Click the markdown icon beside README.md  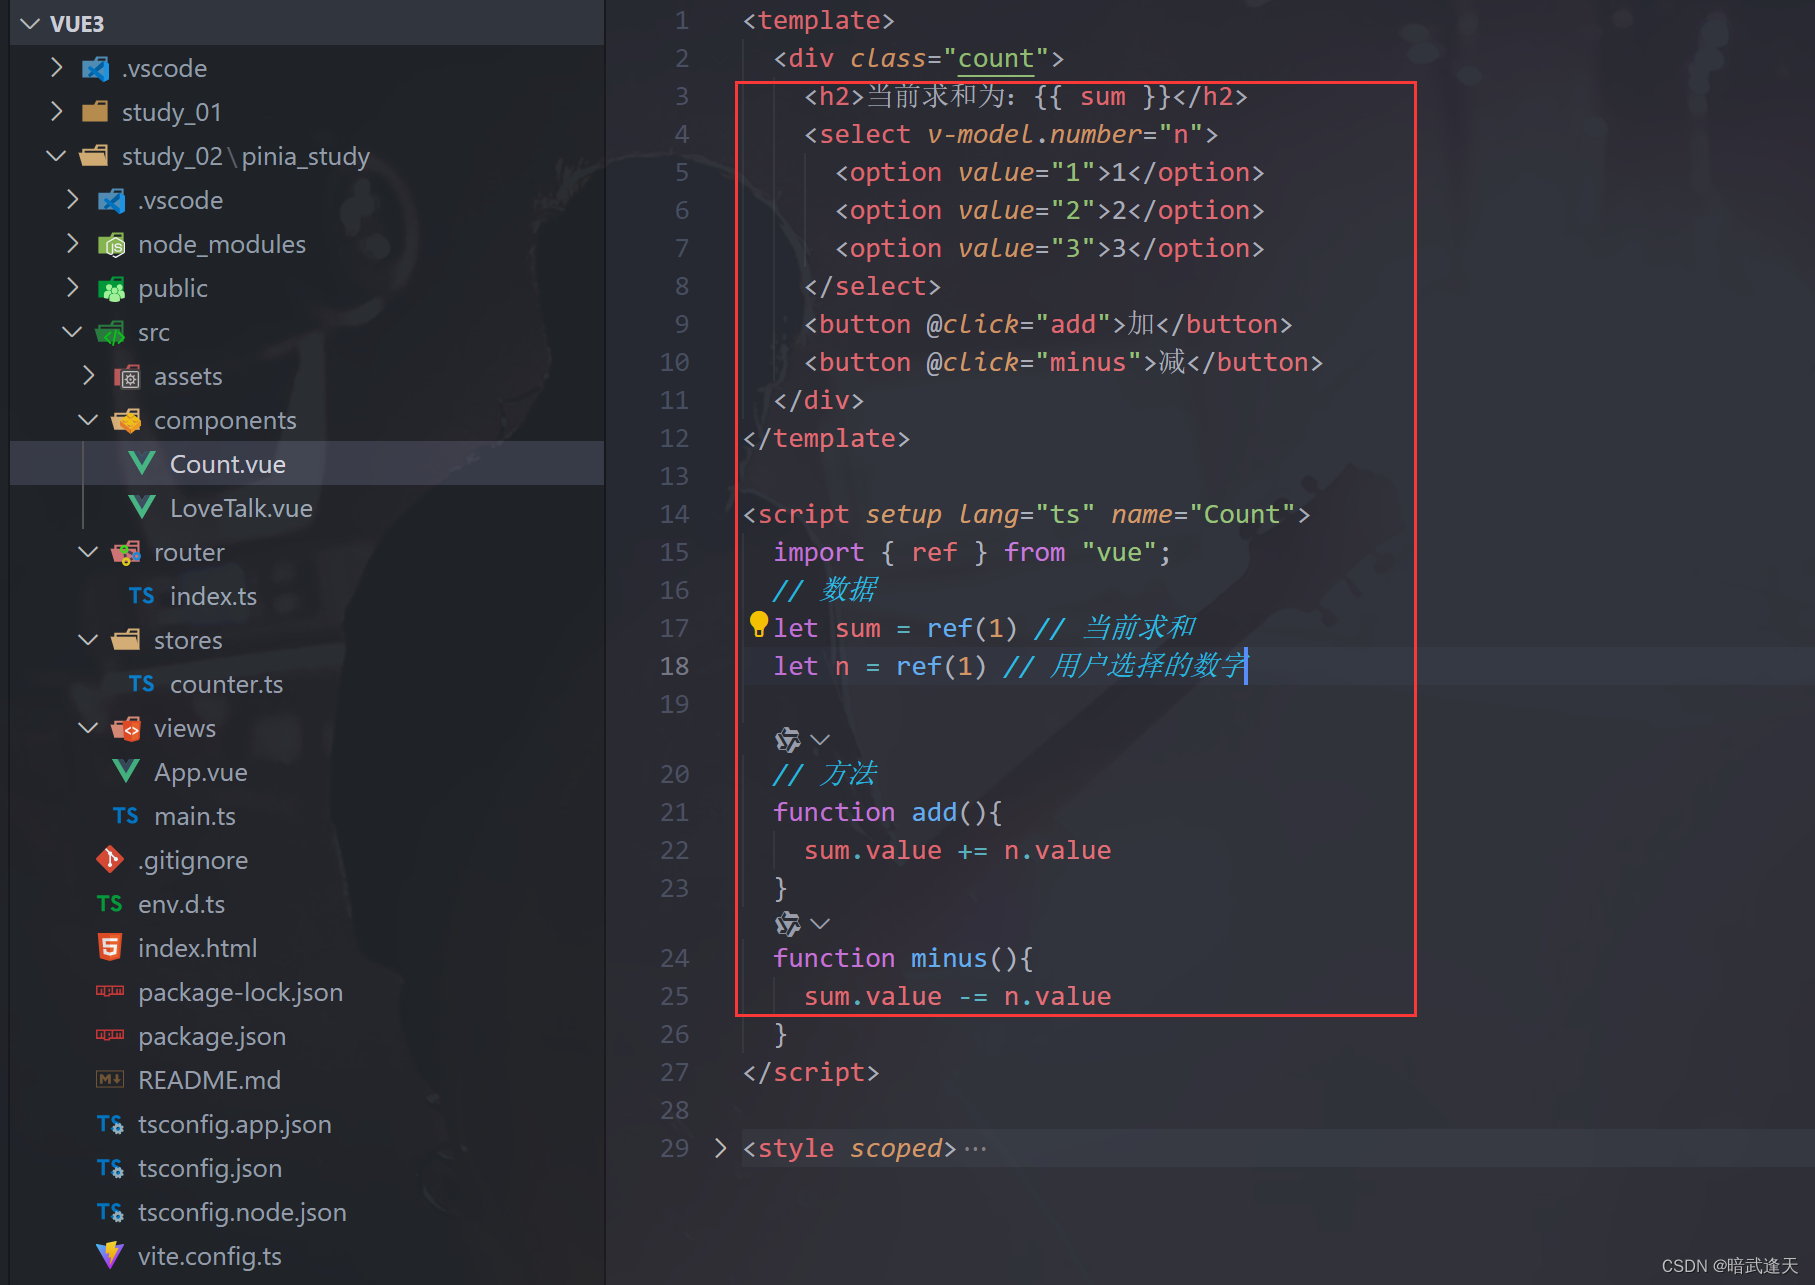[x=110, y=1079]
